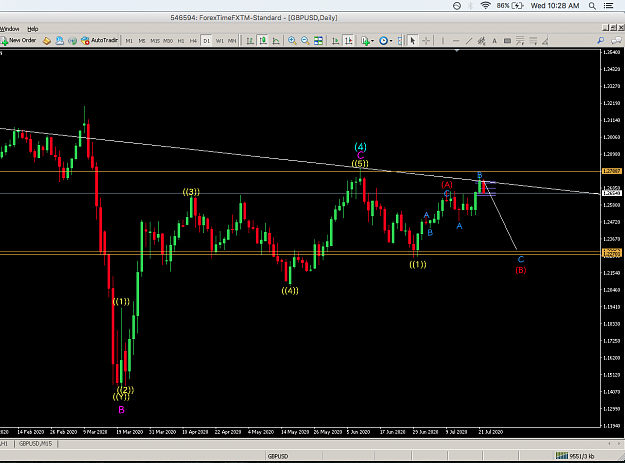Viewport: 625px width, 463px height.
Task: Select the red (B) wave label
Action: (x=521, y=270)
